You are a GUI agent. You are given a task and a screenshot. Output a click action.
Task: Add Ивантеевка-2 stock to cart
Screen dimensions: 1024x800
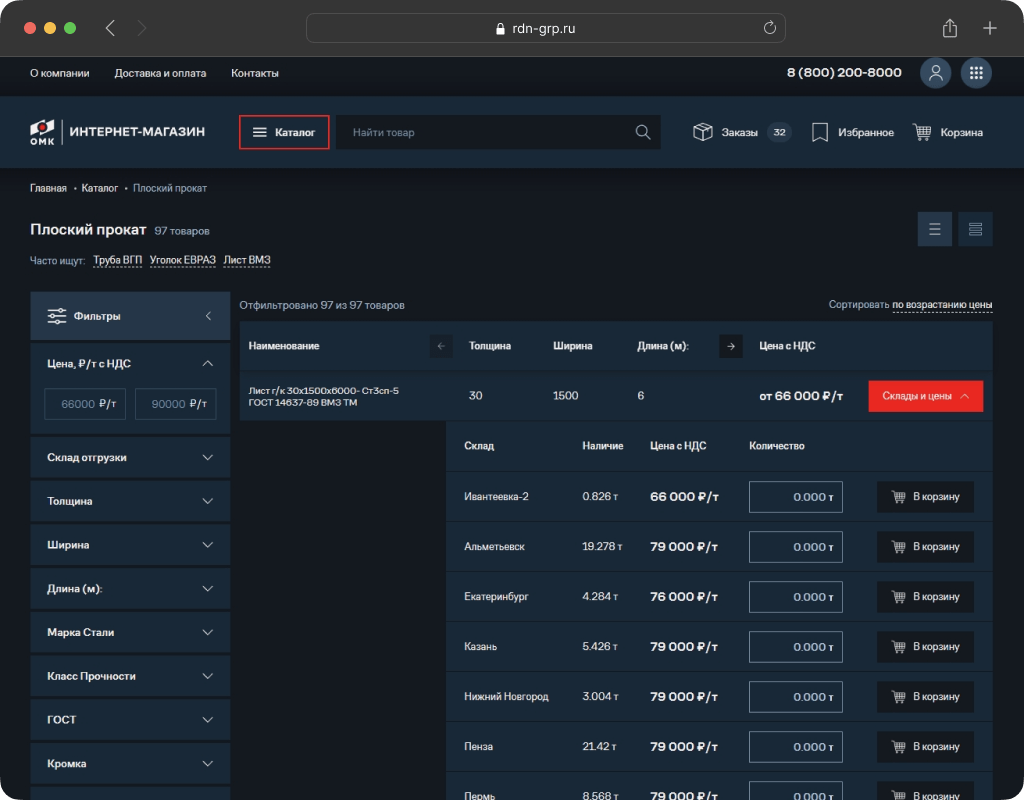(x=925, y=497)
